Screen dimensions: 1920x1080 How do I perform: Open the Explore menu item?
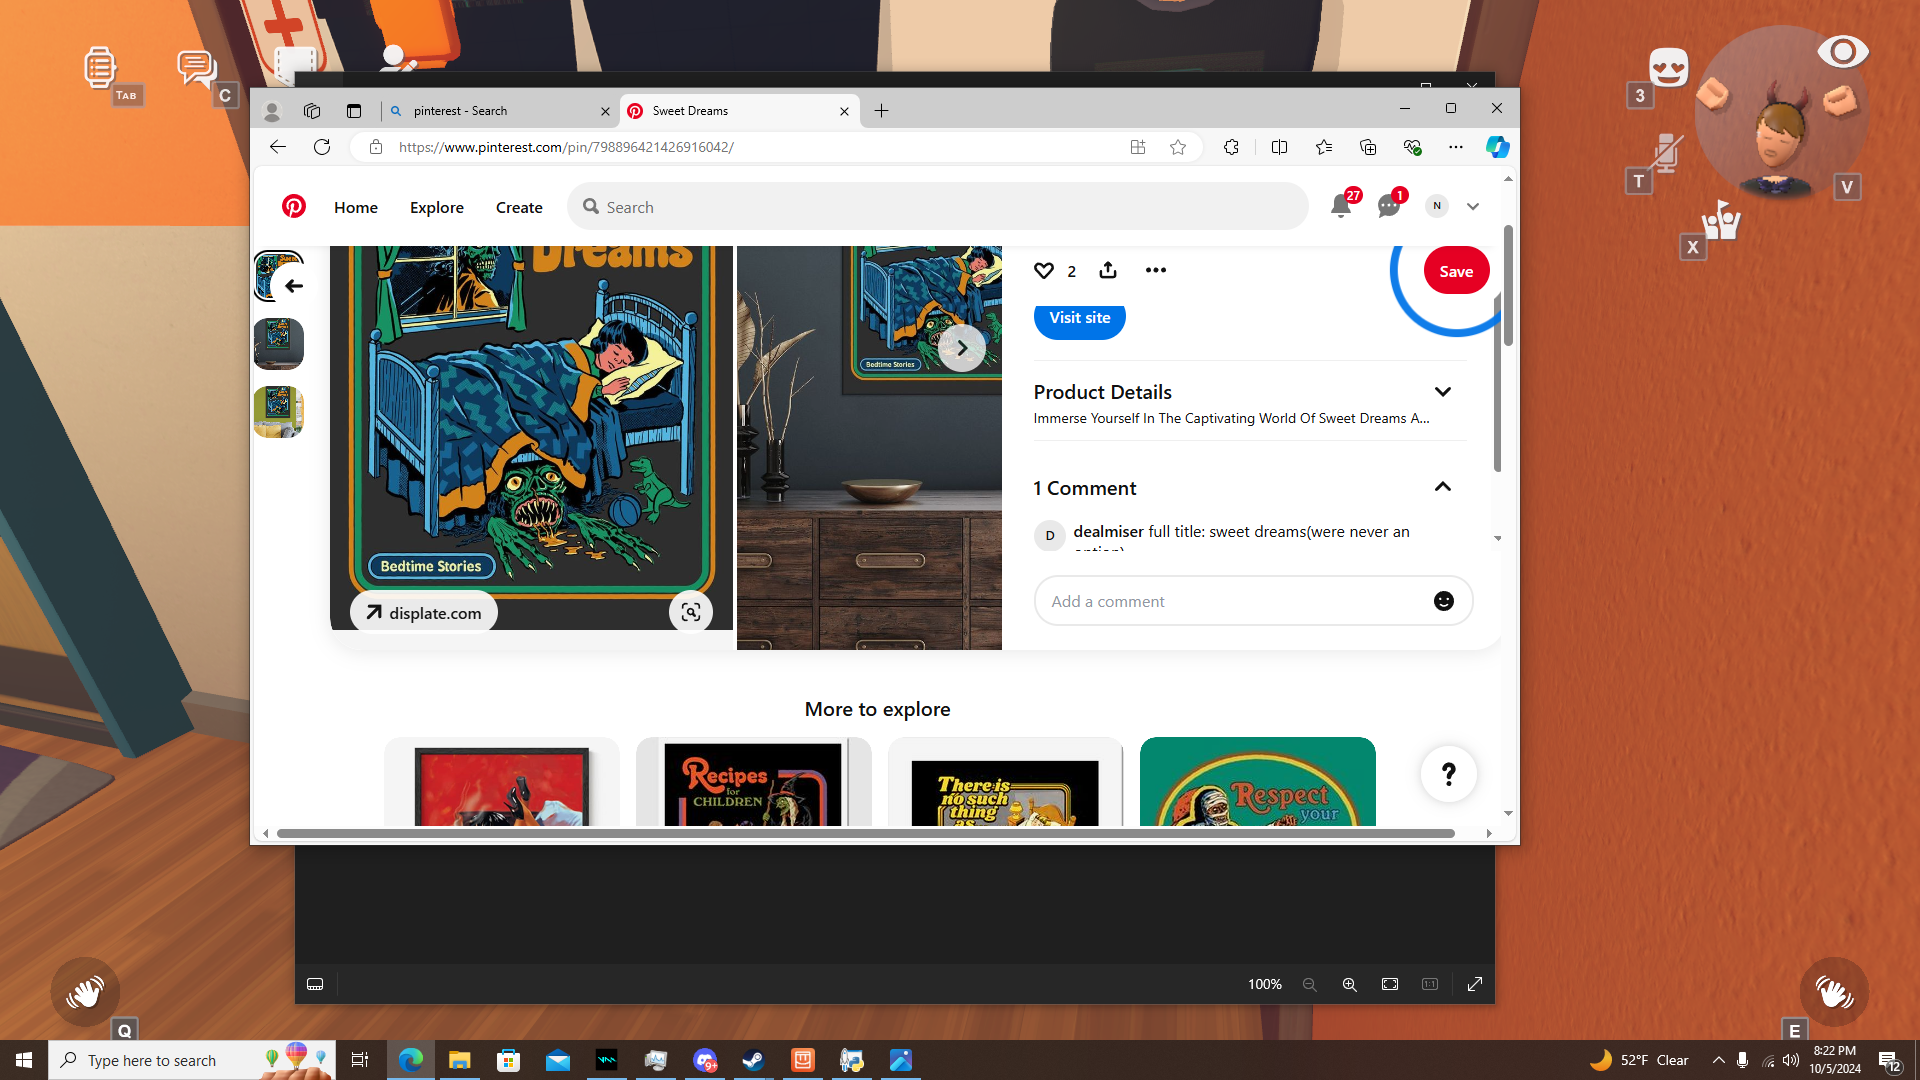[x=436, y=207]
